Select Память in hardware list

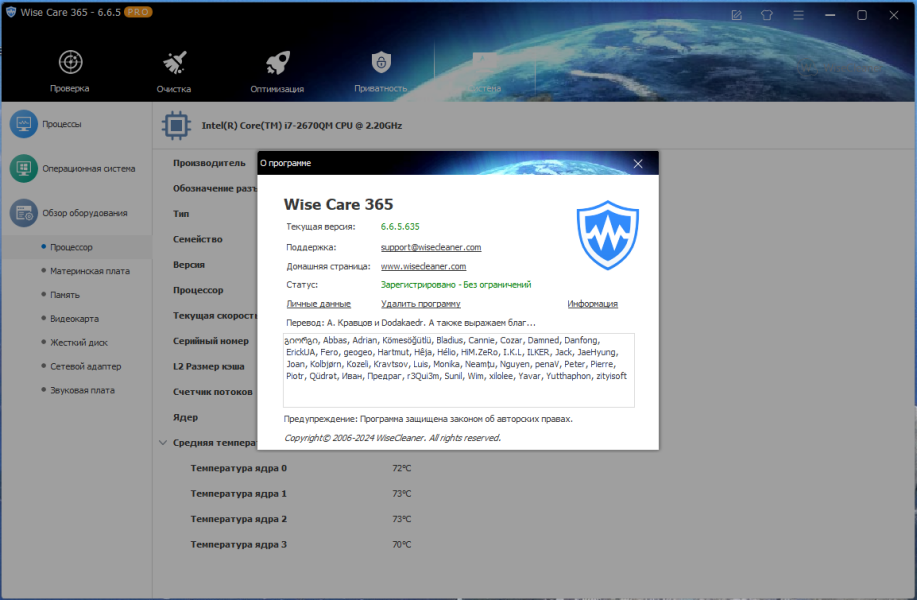65,295
